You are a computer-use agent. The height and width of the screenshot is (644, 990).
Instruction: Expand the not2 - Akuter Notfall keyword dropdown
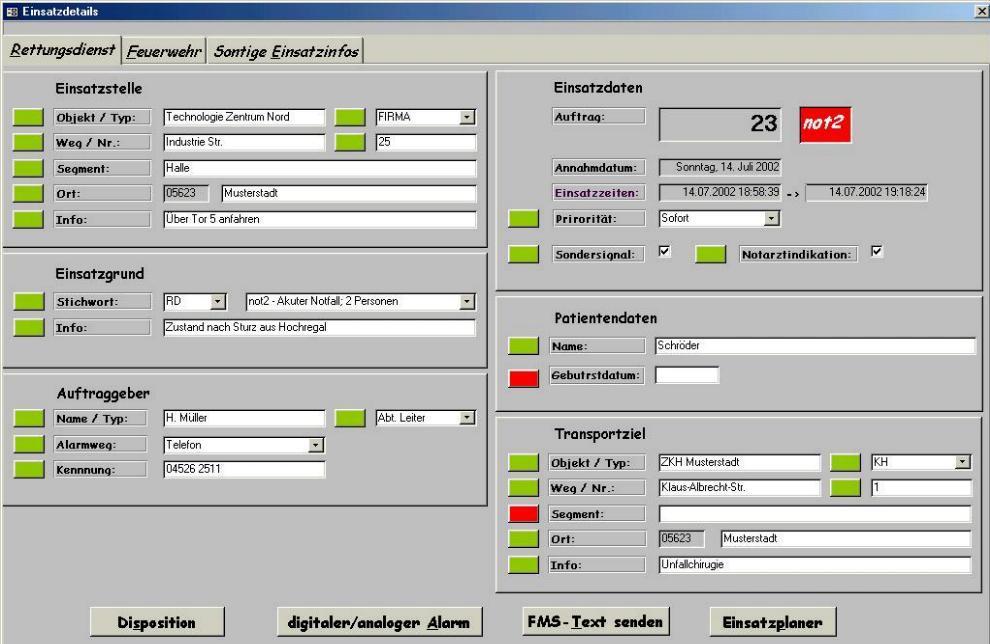[x=466, y=301]
